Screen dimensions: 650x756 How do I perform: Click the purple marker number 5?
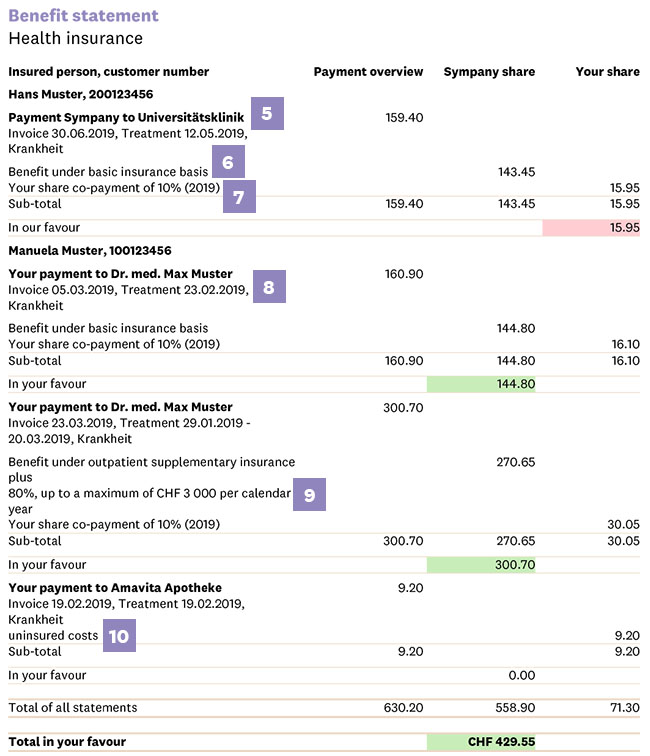tap(267, 113)
